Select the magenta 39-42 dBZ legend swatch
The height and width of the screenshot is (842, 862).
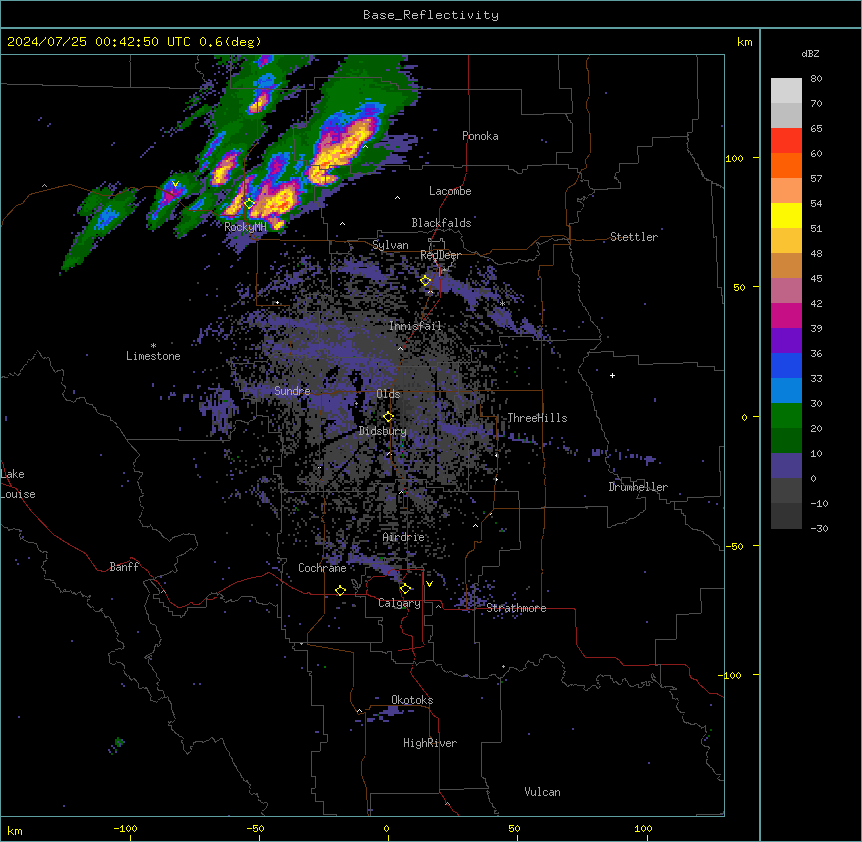786,315
